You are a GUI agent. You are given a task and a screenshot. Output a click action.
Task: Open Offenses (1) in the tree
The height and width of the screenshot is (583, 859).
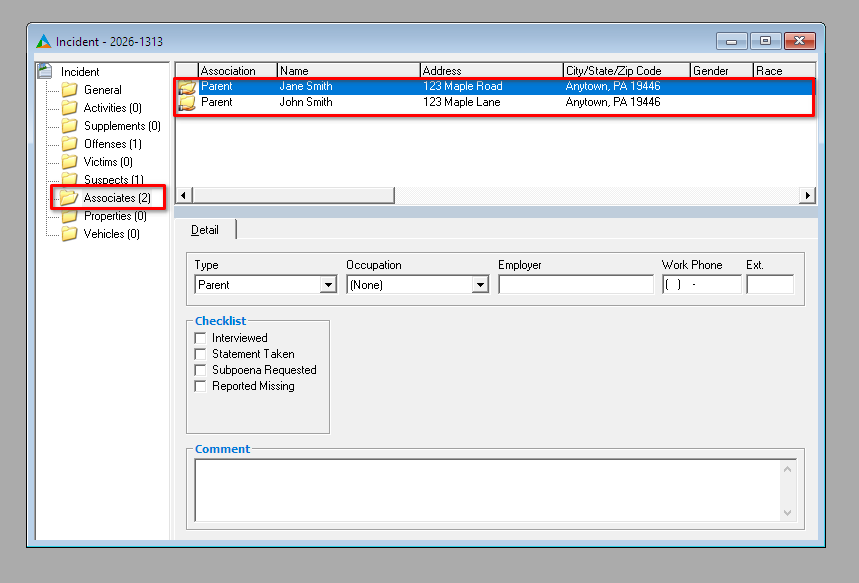point(112,144)
